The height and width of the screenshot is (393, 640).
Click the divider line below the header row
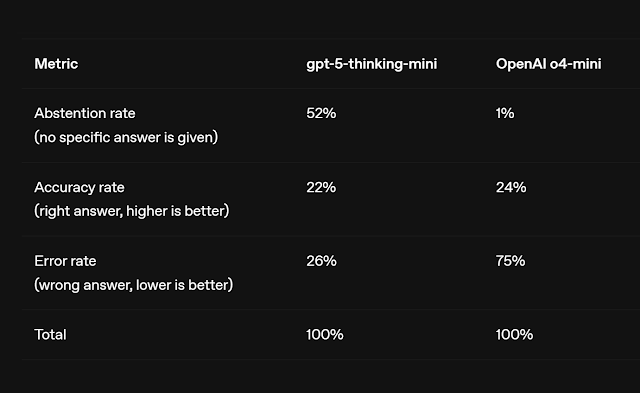point(331,88)
